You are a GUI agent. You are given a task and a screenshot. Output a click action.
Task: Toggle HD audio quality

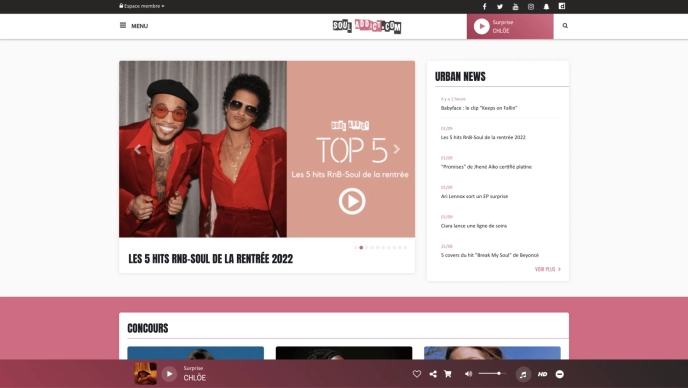pyautogui.click(x=542, y=374)
